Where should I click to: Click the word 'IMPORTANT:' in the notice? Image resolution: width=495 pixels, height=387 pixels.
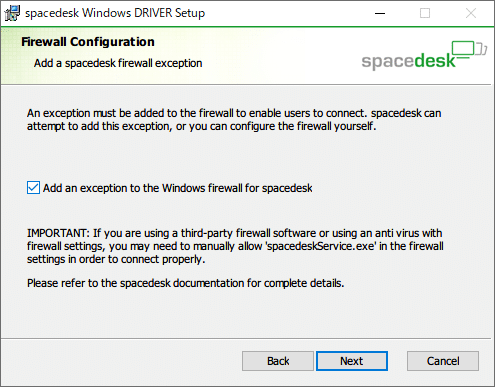[58, 233]
